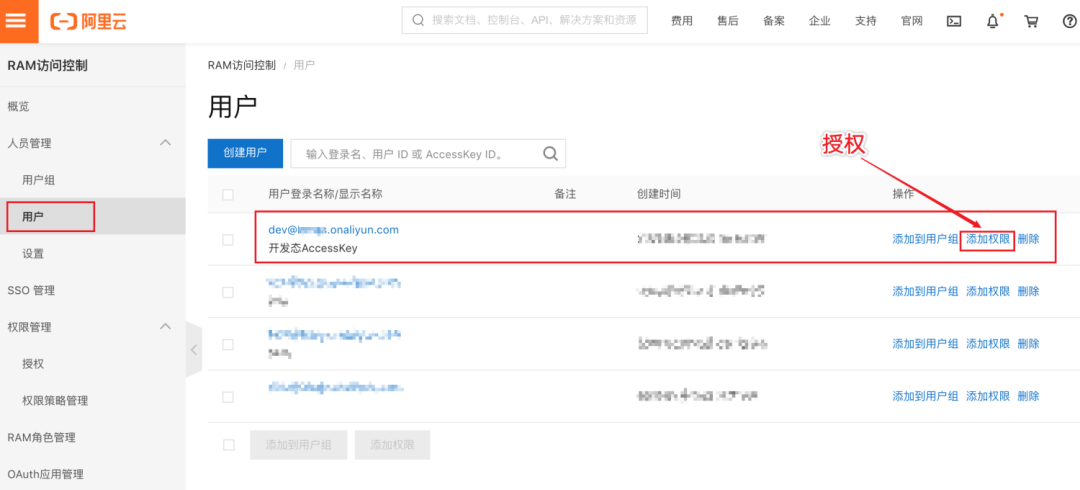Select 用户 in the sidebar
1080x490 pixels.
[32, 216]
